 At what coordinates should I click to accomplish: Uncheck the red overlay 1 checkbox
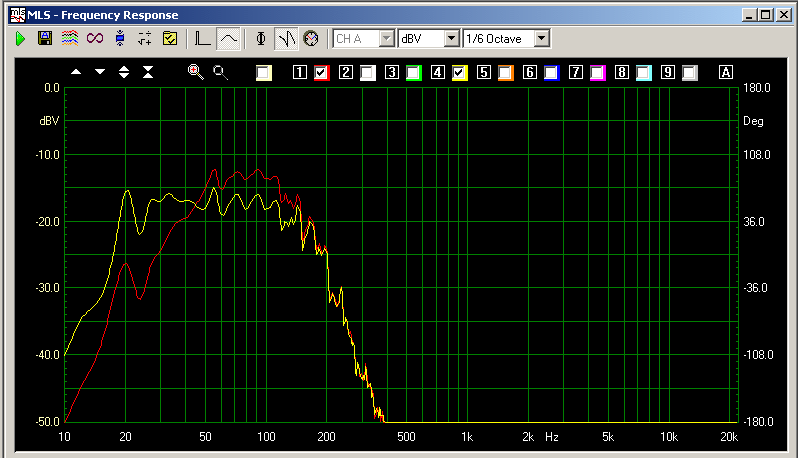click(x=321, y=72)
